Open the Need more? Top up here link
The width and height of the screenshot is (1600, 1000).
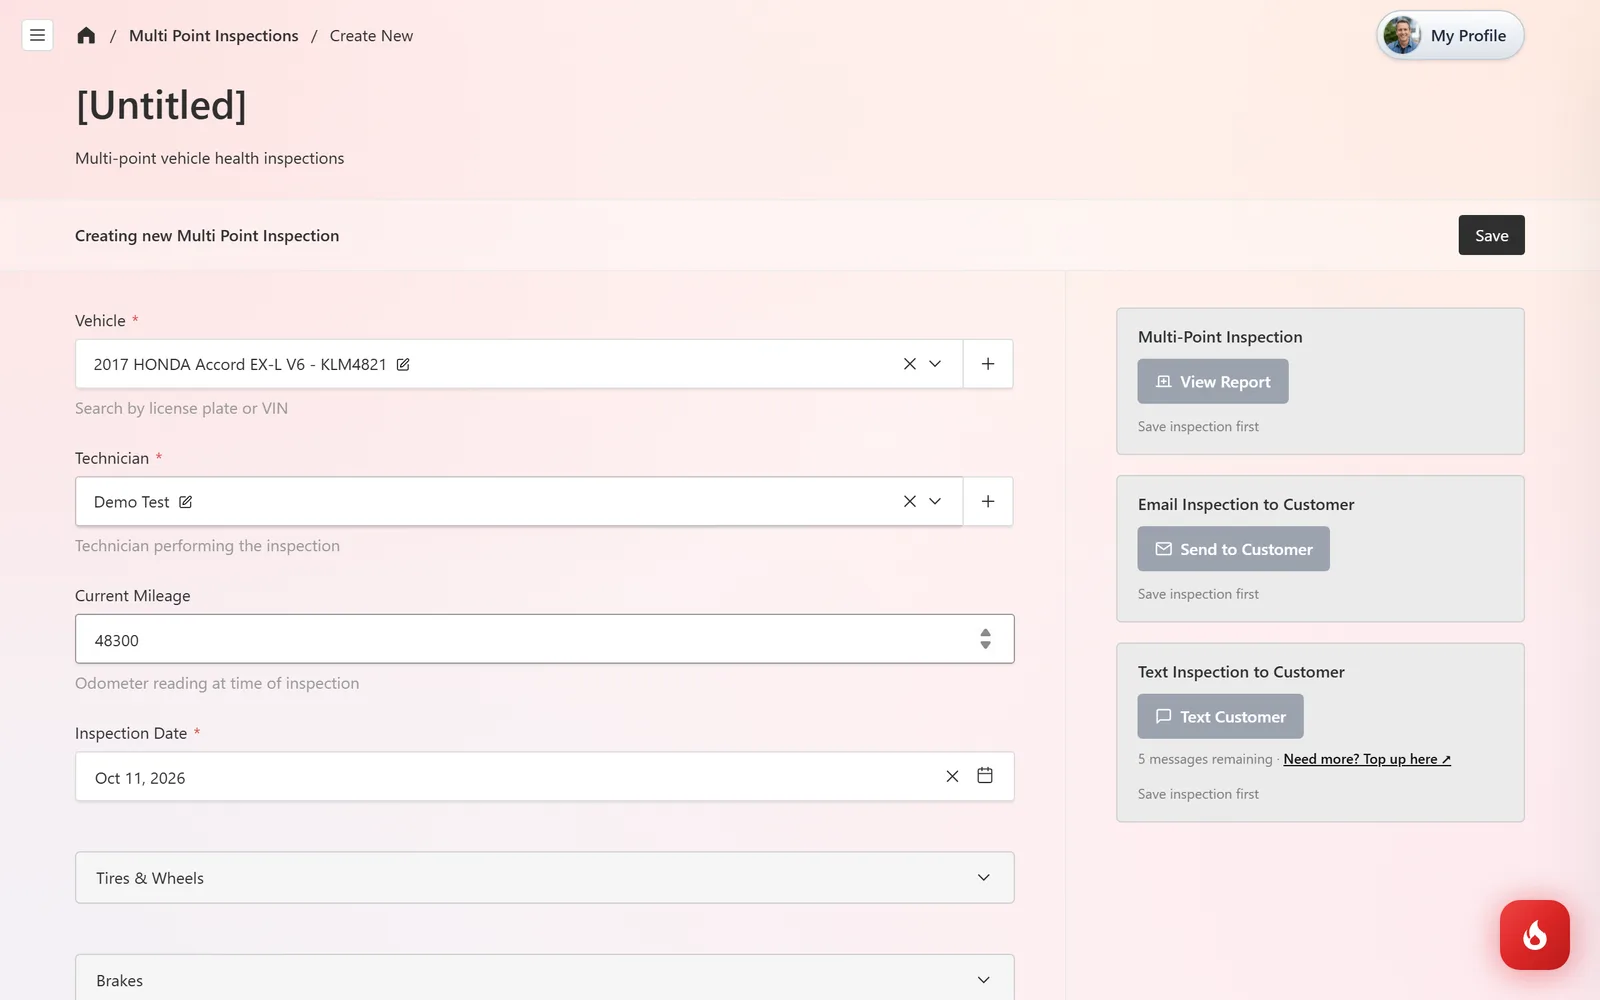pyautogui.click(x=1367, y=759)
